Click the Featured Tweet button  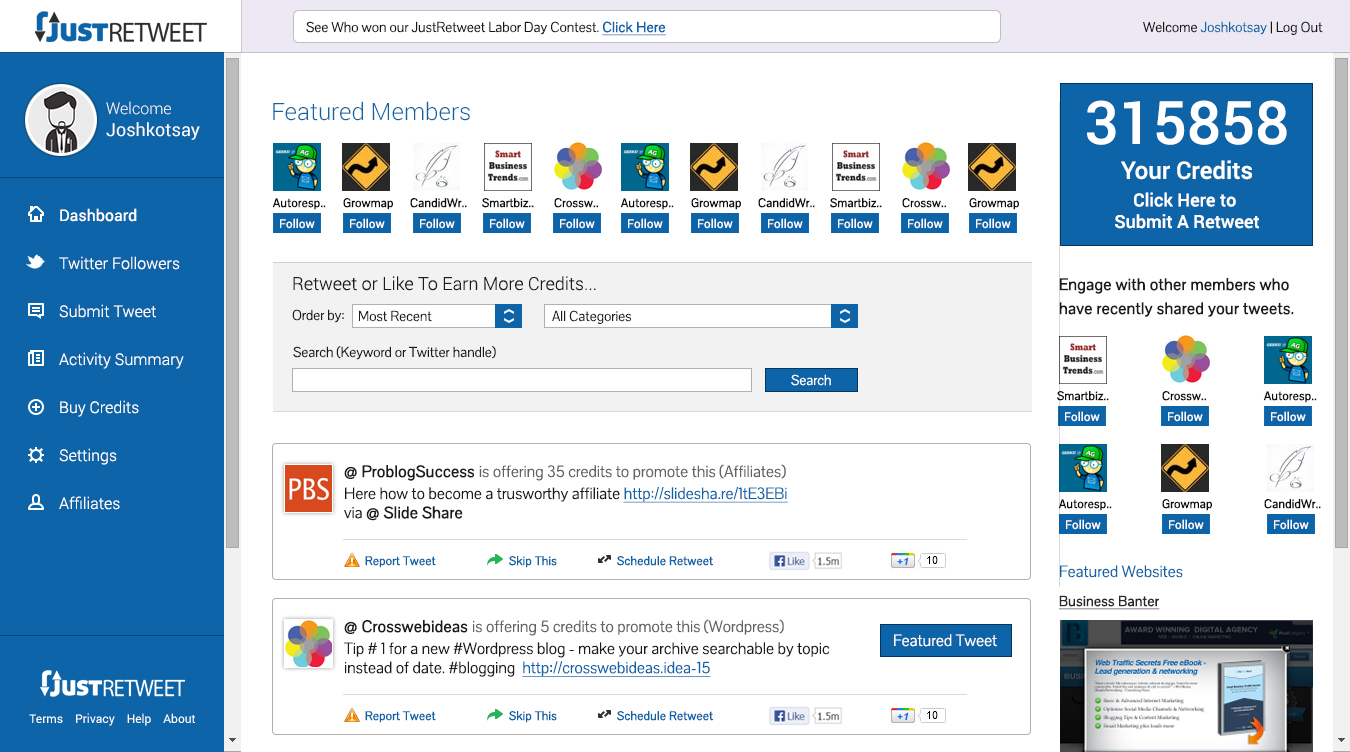click(945, 641)
